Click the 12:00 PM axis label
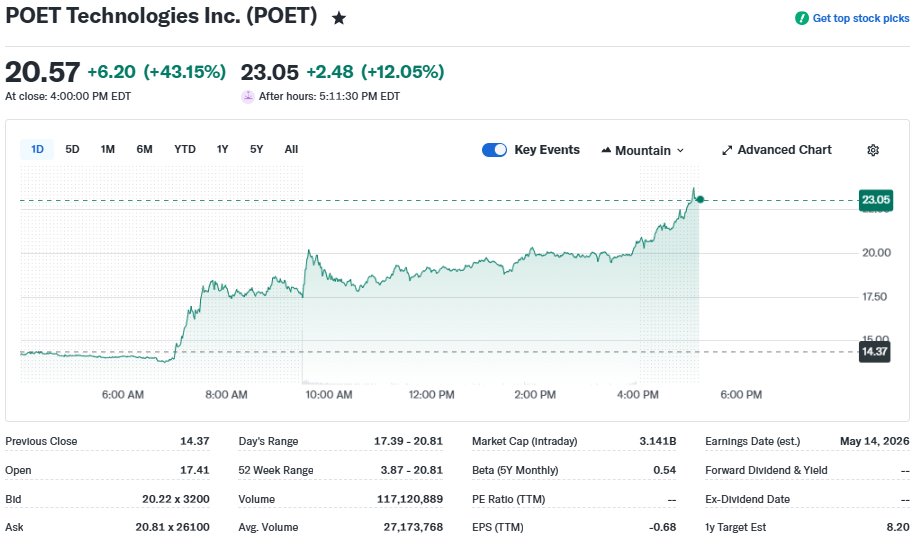The image size is (921, 548). (x=431, y=395)
